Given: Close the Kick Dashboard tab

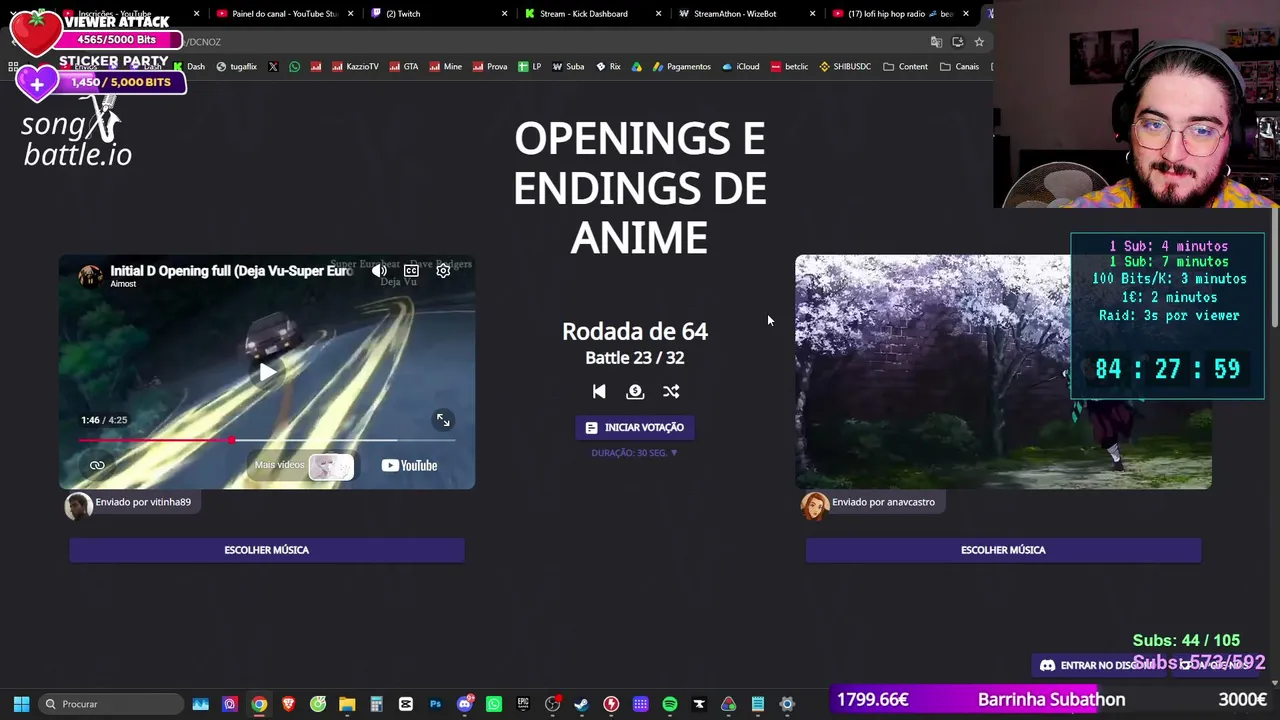Looking at the screenshot, I should coord(659,14).
